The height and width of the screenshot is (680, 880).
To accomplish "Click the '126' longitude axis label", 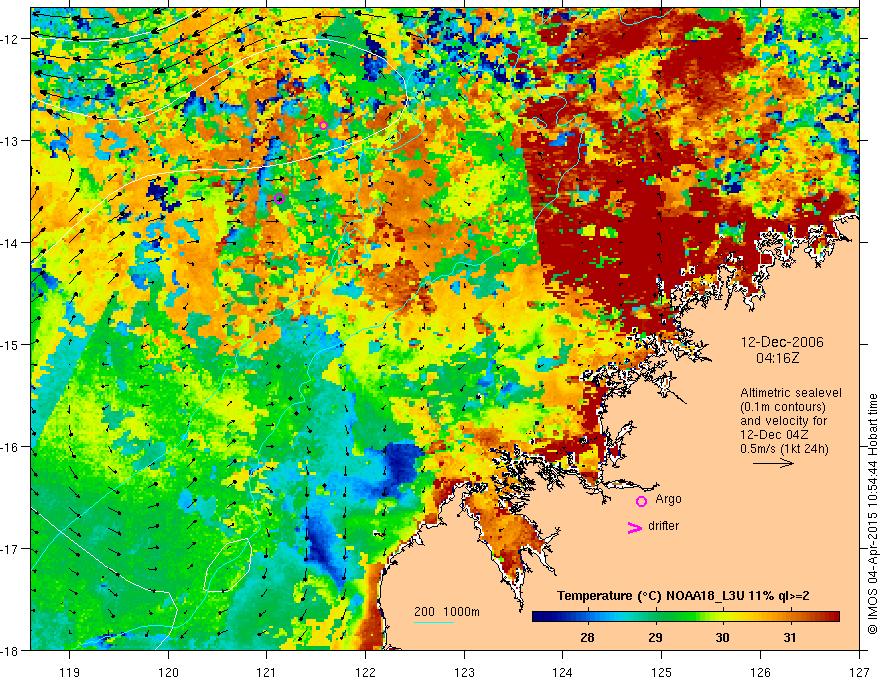I will [760, 672].
